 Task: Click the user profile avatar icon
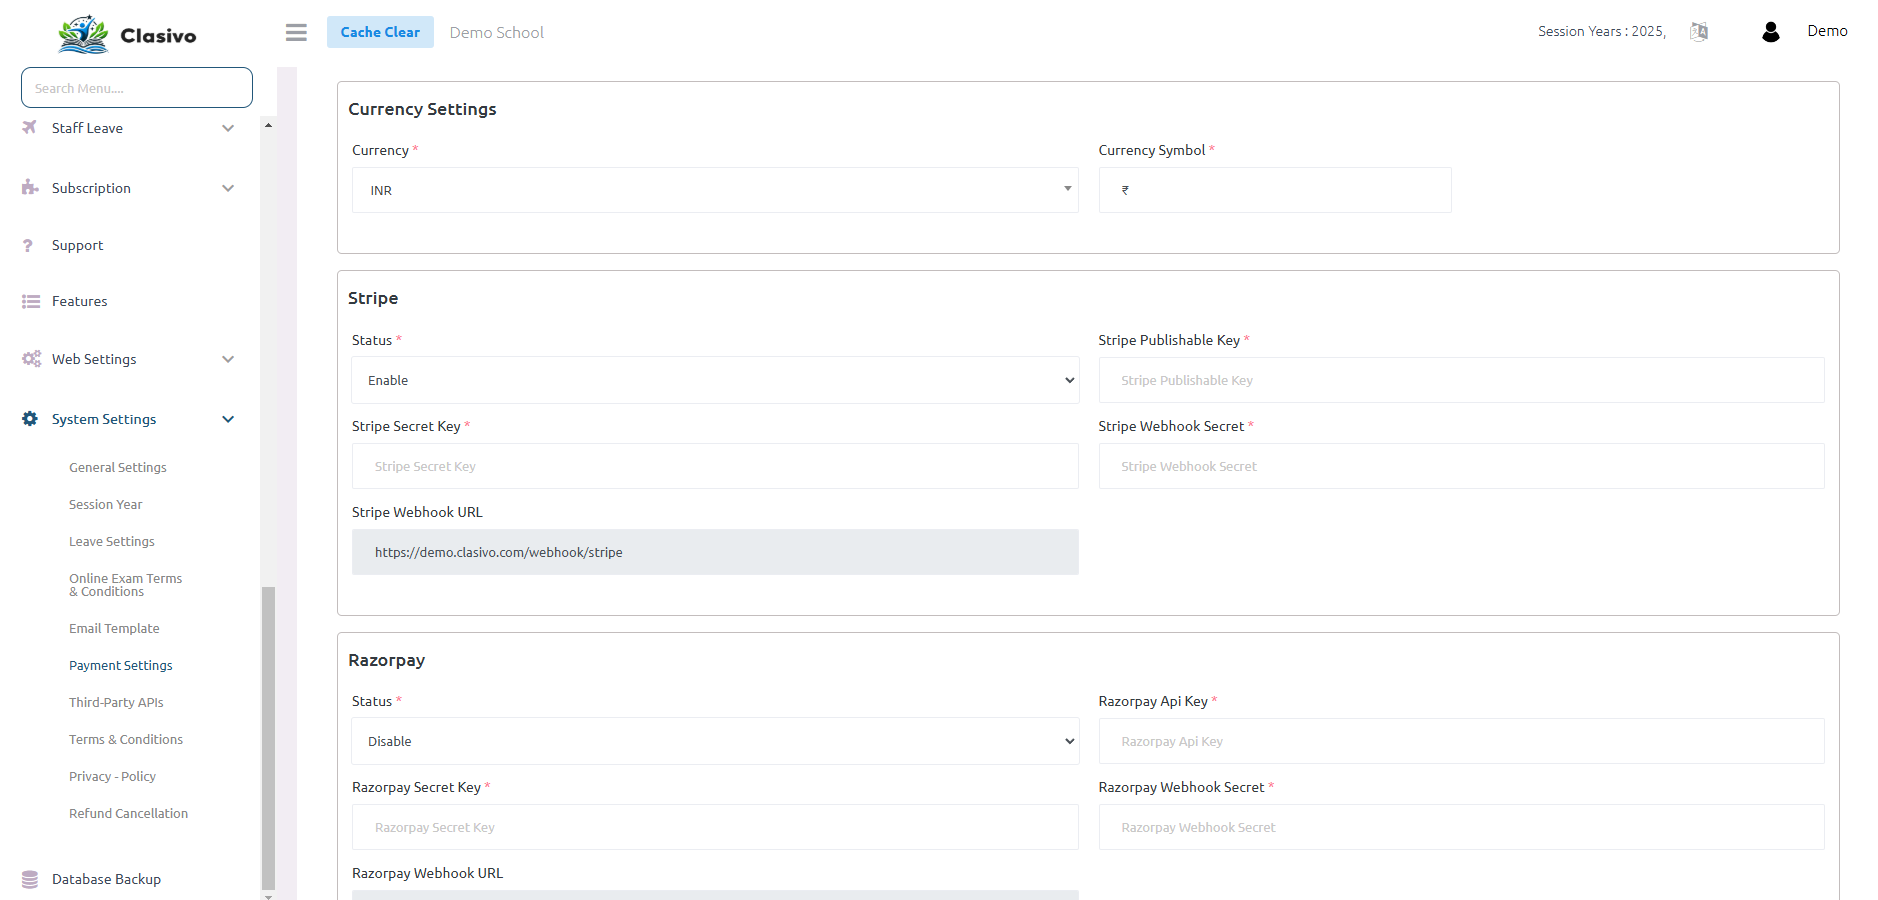click(x=1771, y=32)
